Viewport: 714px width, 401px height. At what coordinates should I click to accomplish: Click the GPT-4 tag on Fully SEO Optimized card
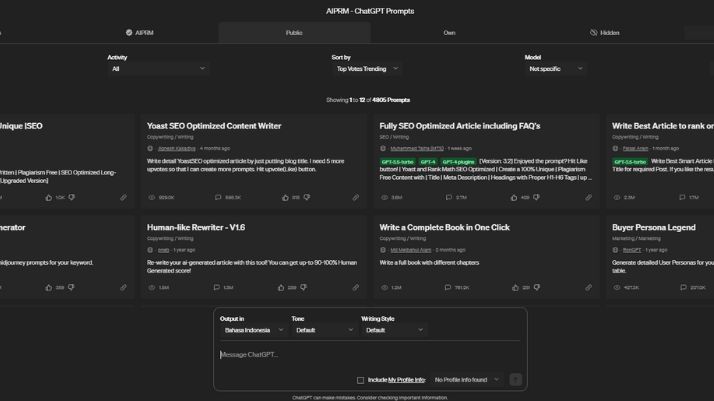[428, 162]
